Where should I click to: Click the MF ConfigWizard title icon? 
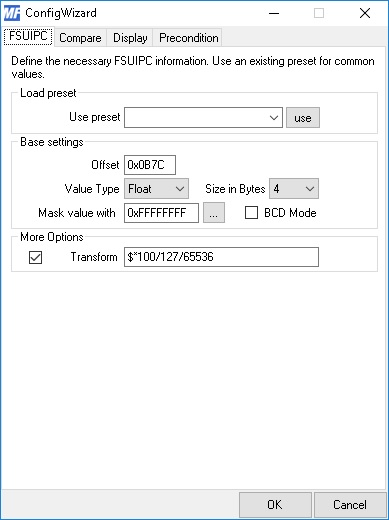click(12, 13)
